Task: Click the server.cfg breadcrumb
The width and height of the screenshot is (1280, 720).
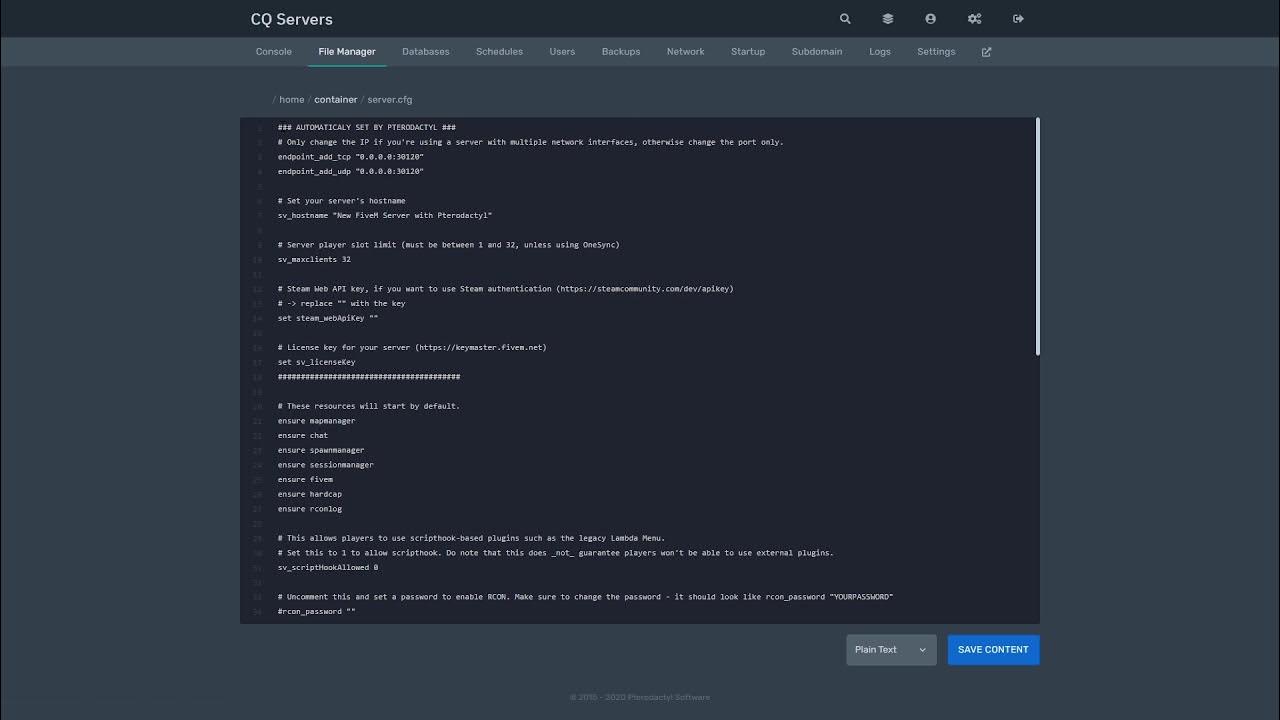Action: 390,100
